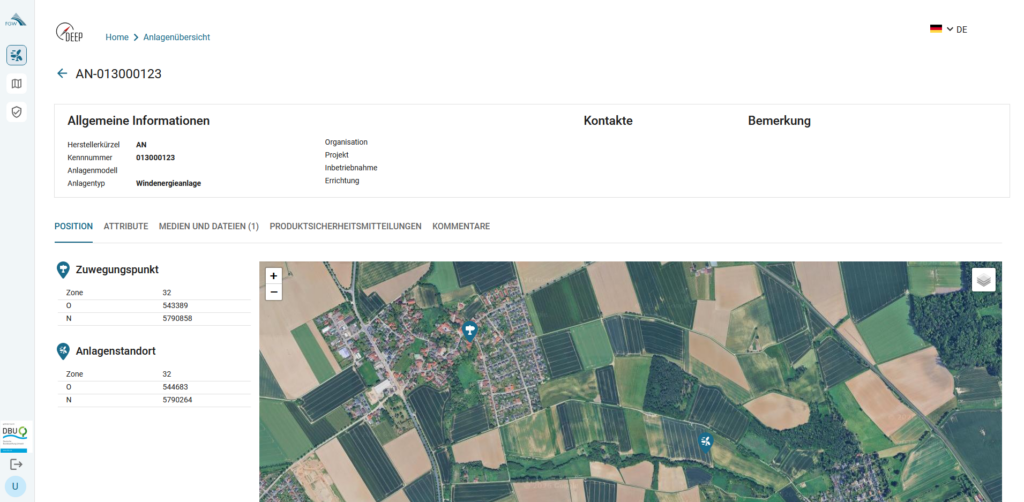The height and width of the screenshot is (502, 1024).
Task: Zoom out on the map
Action: pyautogui.click(x=274, y=292)
